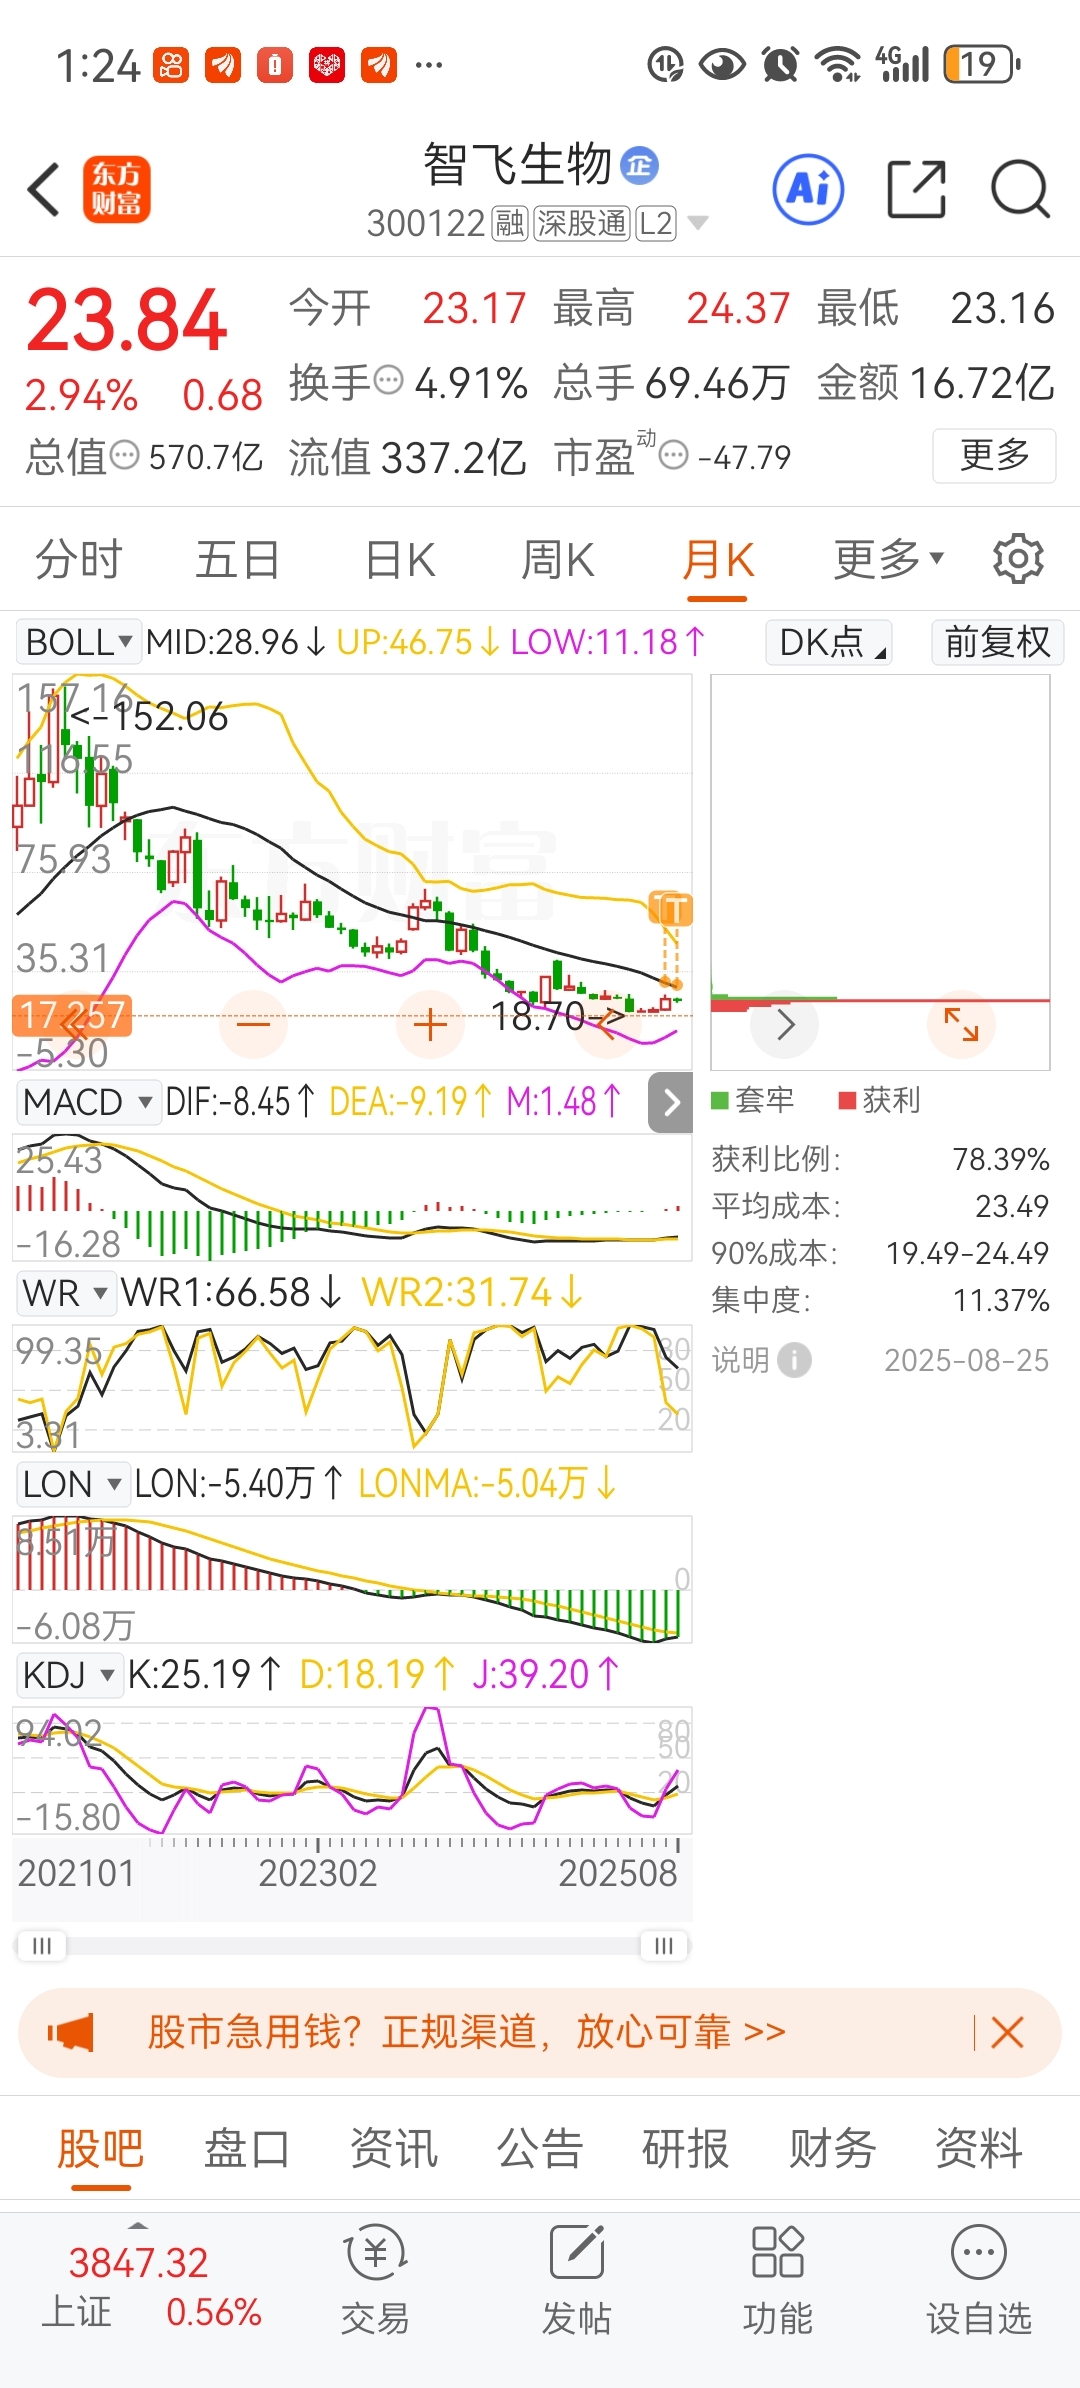Tap the 市盈 info icon
This screenshot has height=2388, width=1080.
[x=675, y=456]
